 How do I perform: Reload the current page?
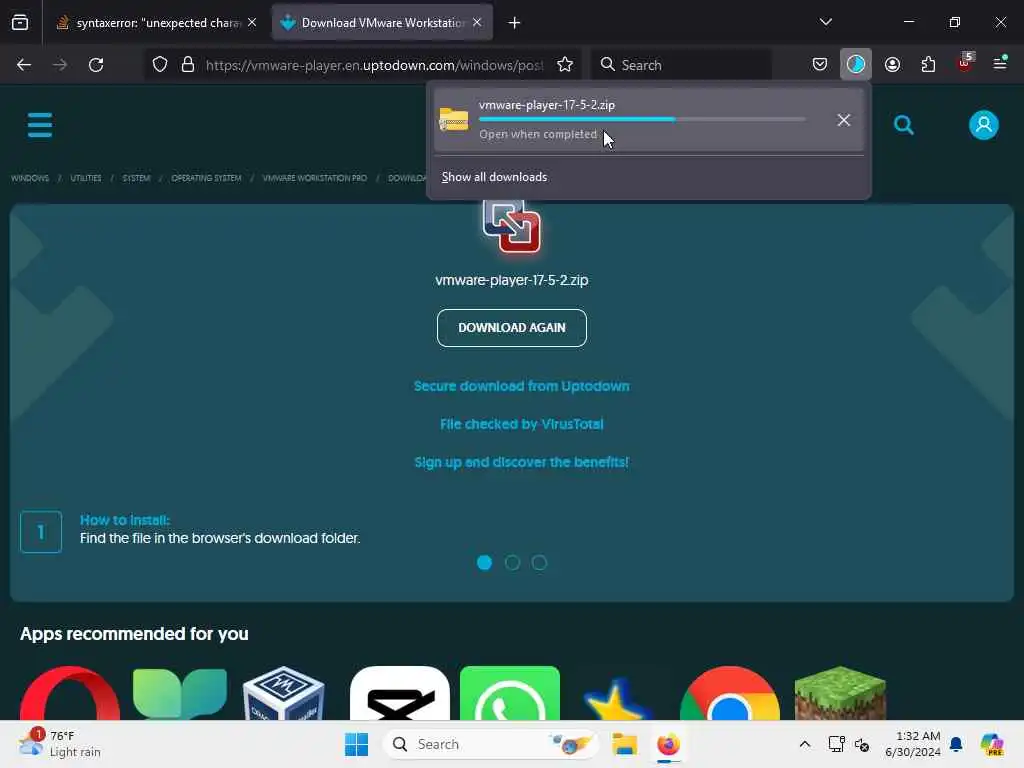pos(96,65)
